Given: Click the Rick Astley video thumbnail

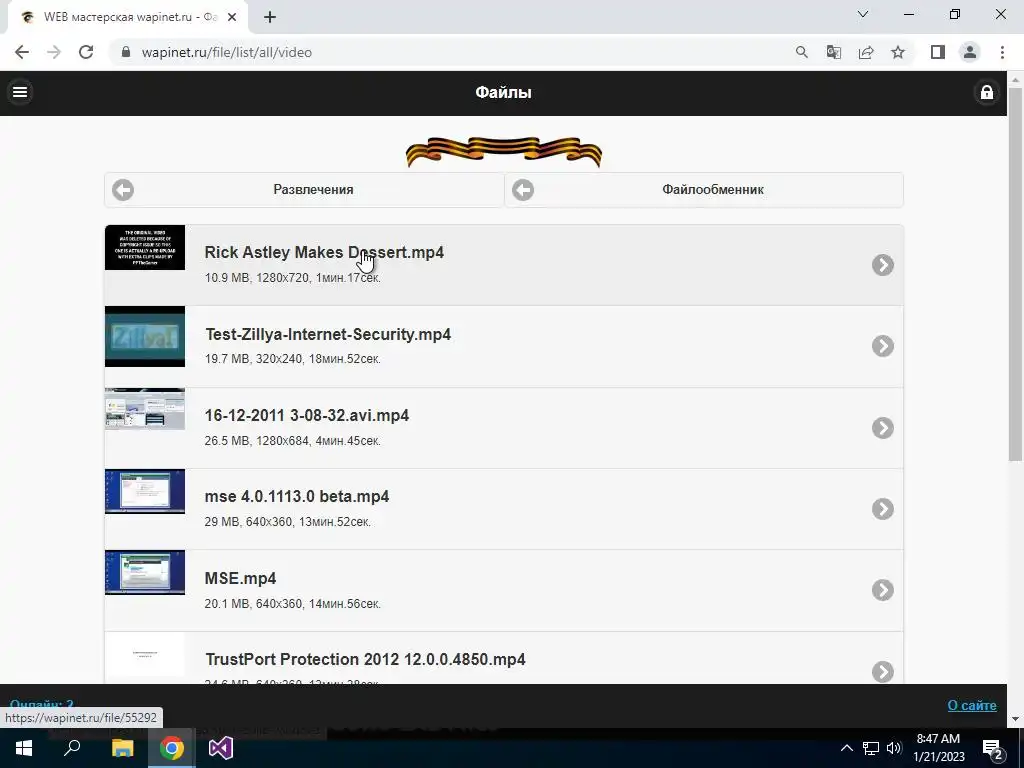Looking at the screenshot, I should pyautogui.click(x=145, y=248).
